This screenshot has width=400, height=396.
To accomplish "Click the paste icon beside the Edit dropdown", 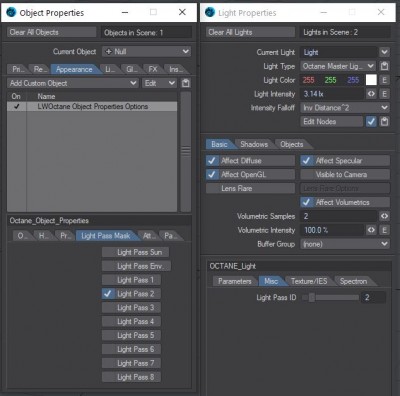I will click(186, 83).
